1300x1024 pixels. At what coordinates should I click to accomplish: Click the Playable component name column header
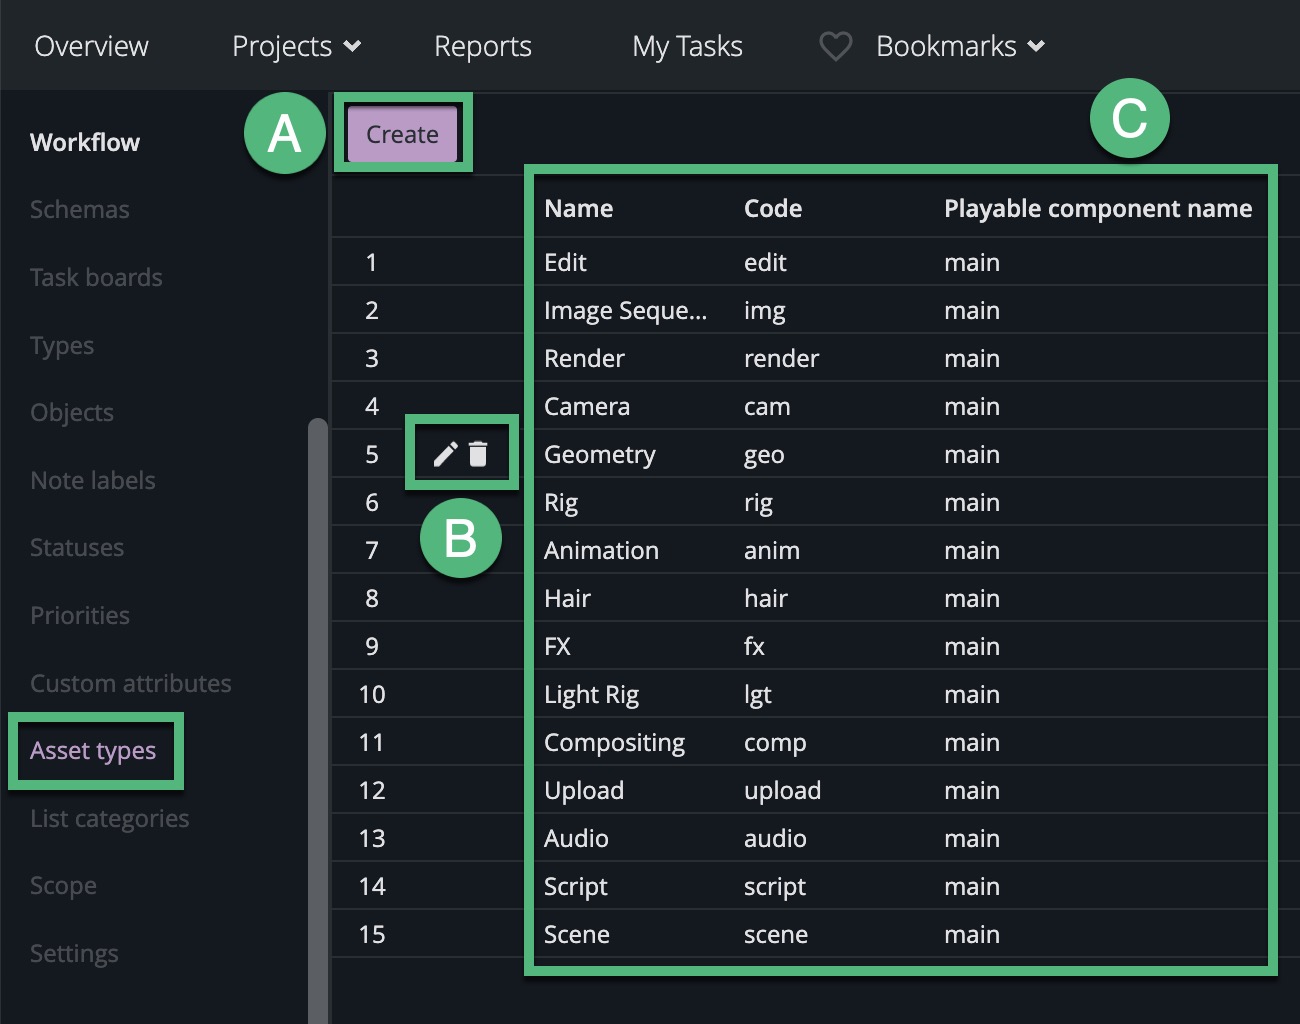(x=1098, y=208)
